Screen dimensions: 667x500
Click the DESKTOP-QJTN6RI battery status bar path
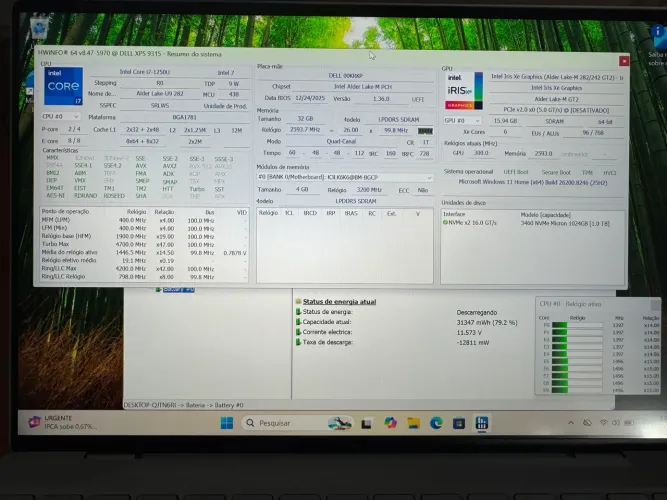[183, 405]
